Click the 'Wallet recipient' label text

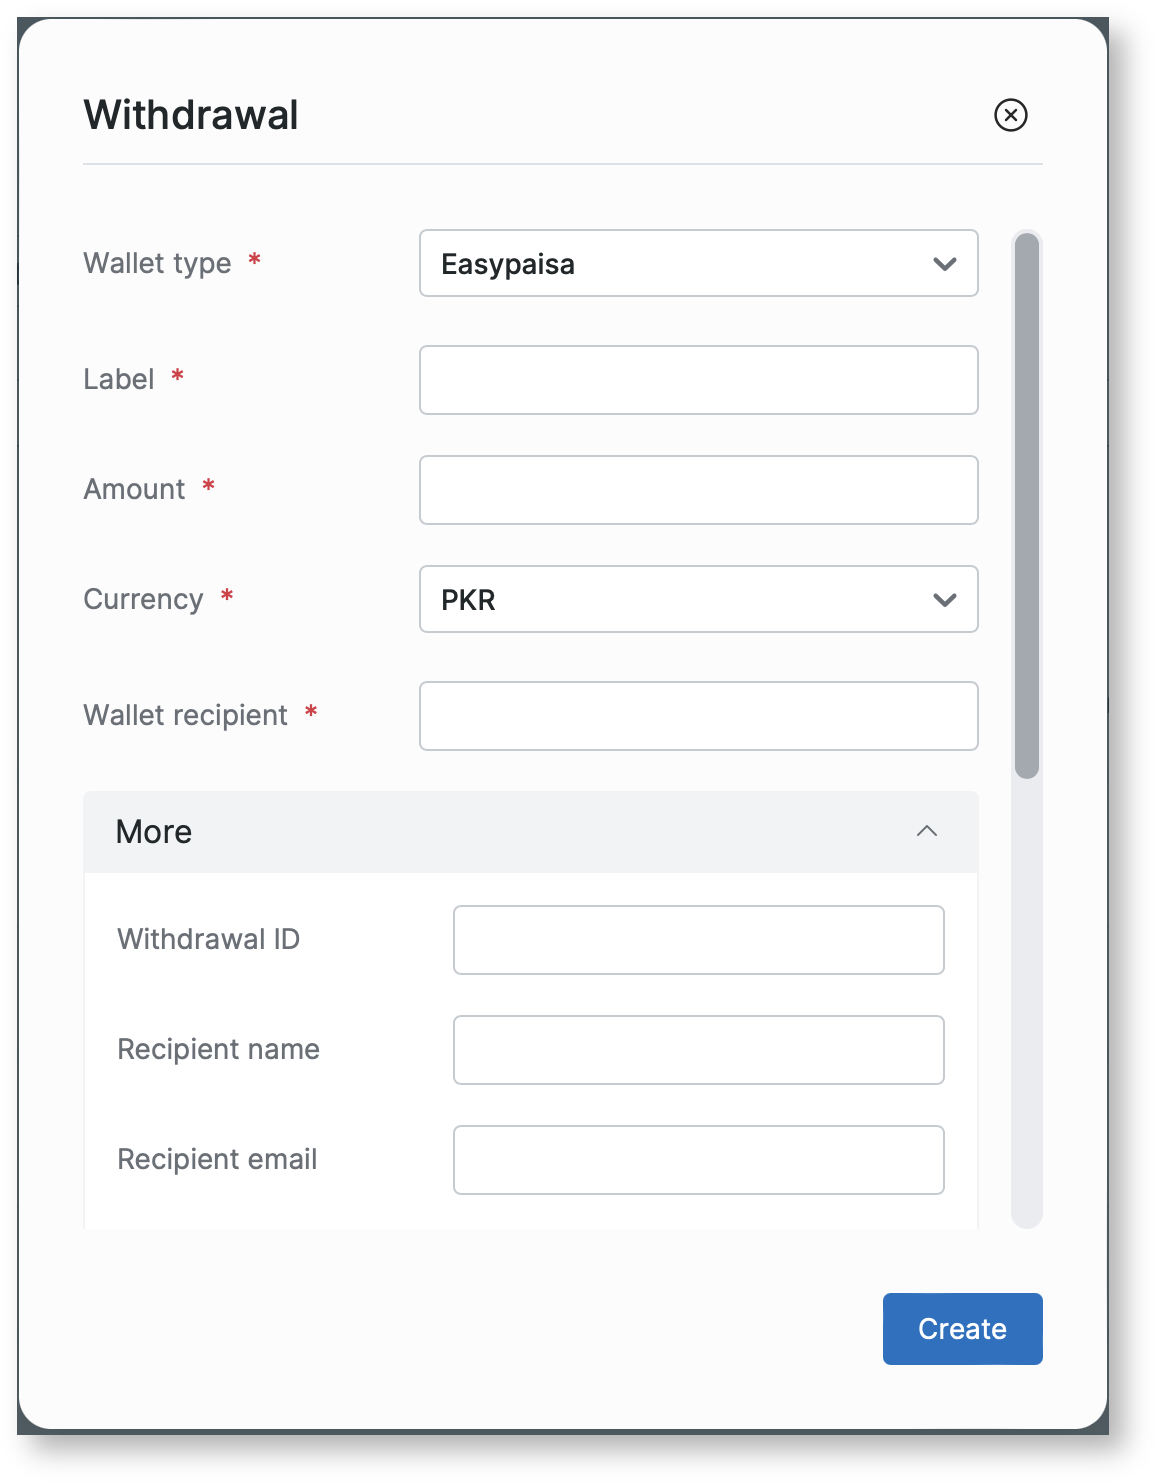pos(185,715)
